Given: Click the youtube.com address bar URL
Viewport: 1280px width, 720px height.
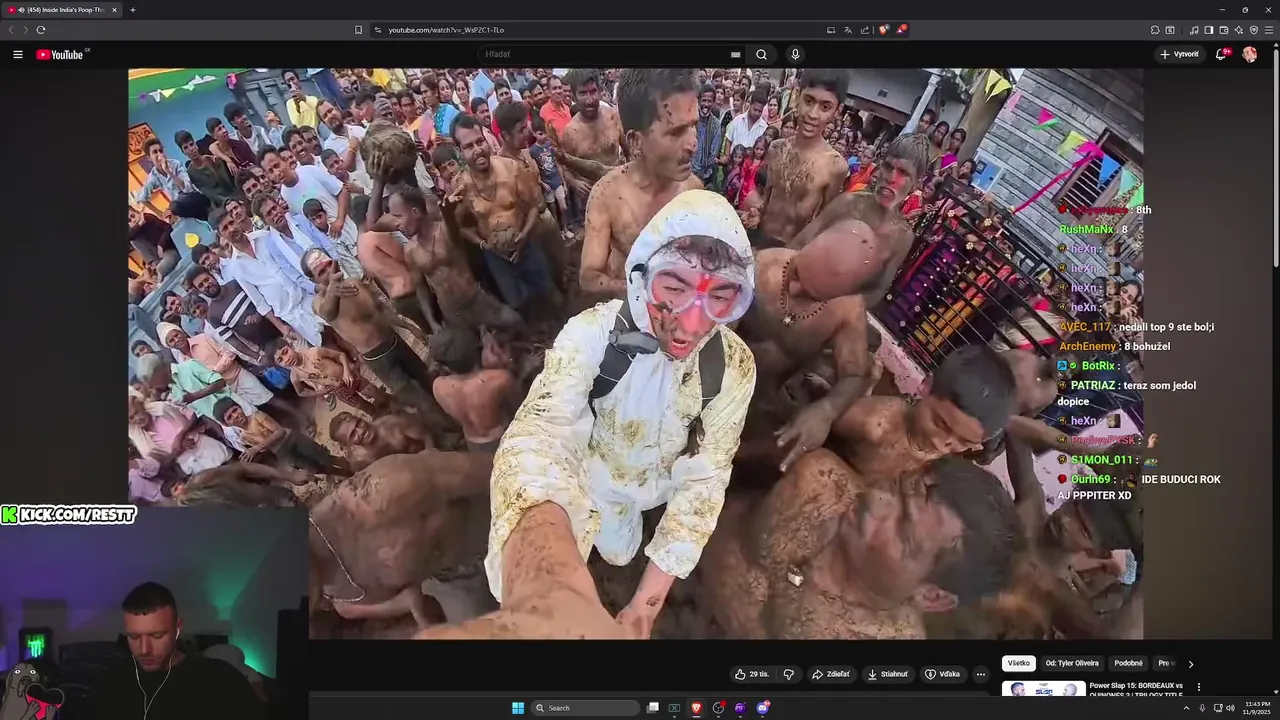Looking at the screenshot, I should 446,30.
